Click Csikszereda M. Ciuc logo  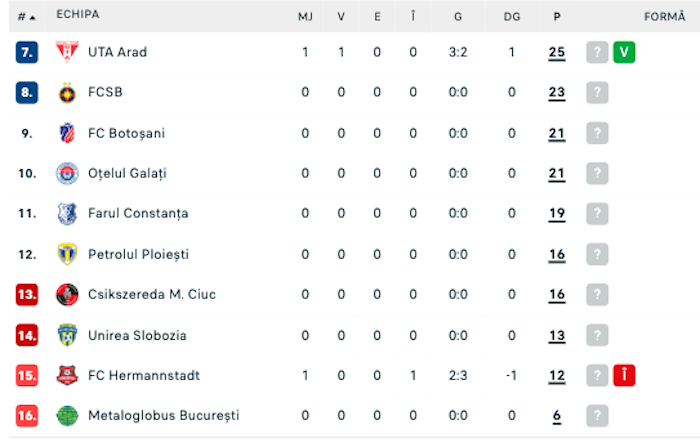tap(67, 294)
